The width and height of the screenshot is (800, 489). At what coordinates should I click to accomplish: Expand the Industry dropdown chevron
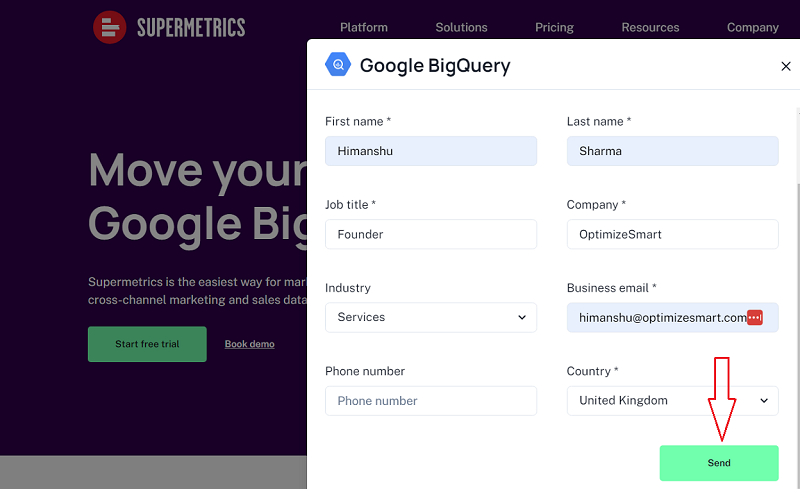tap(522, 317)
